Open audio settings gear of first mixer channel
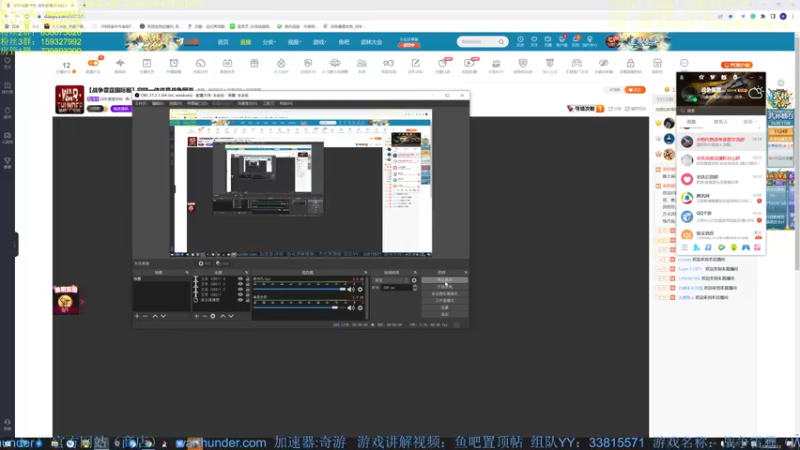The image size is (800, 450). [360, 289]
